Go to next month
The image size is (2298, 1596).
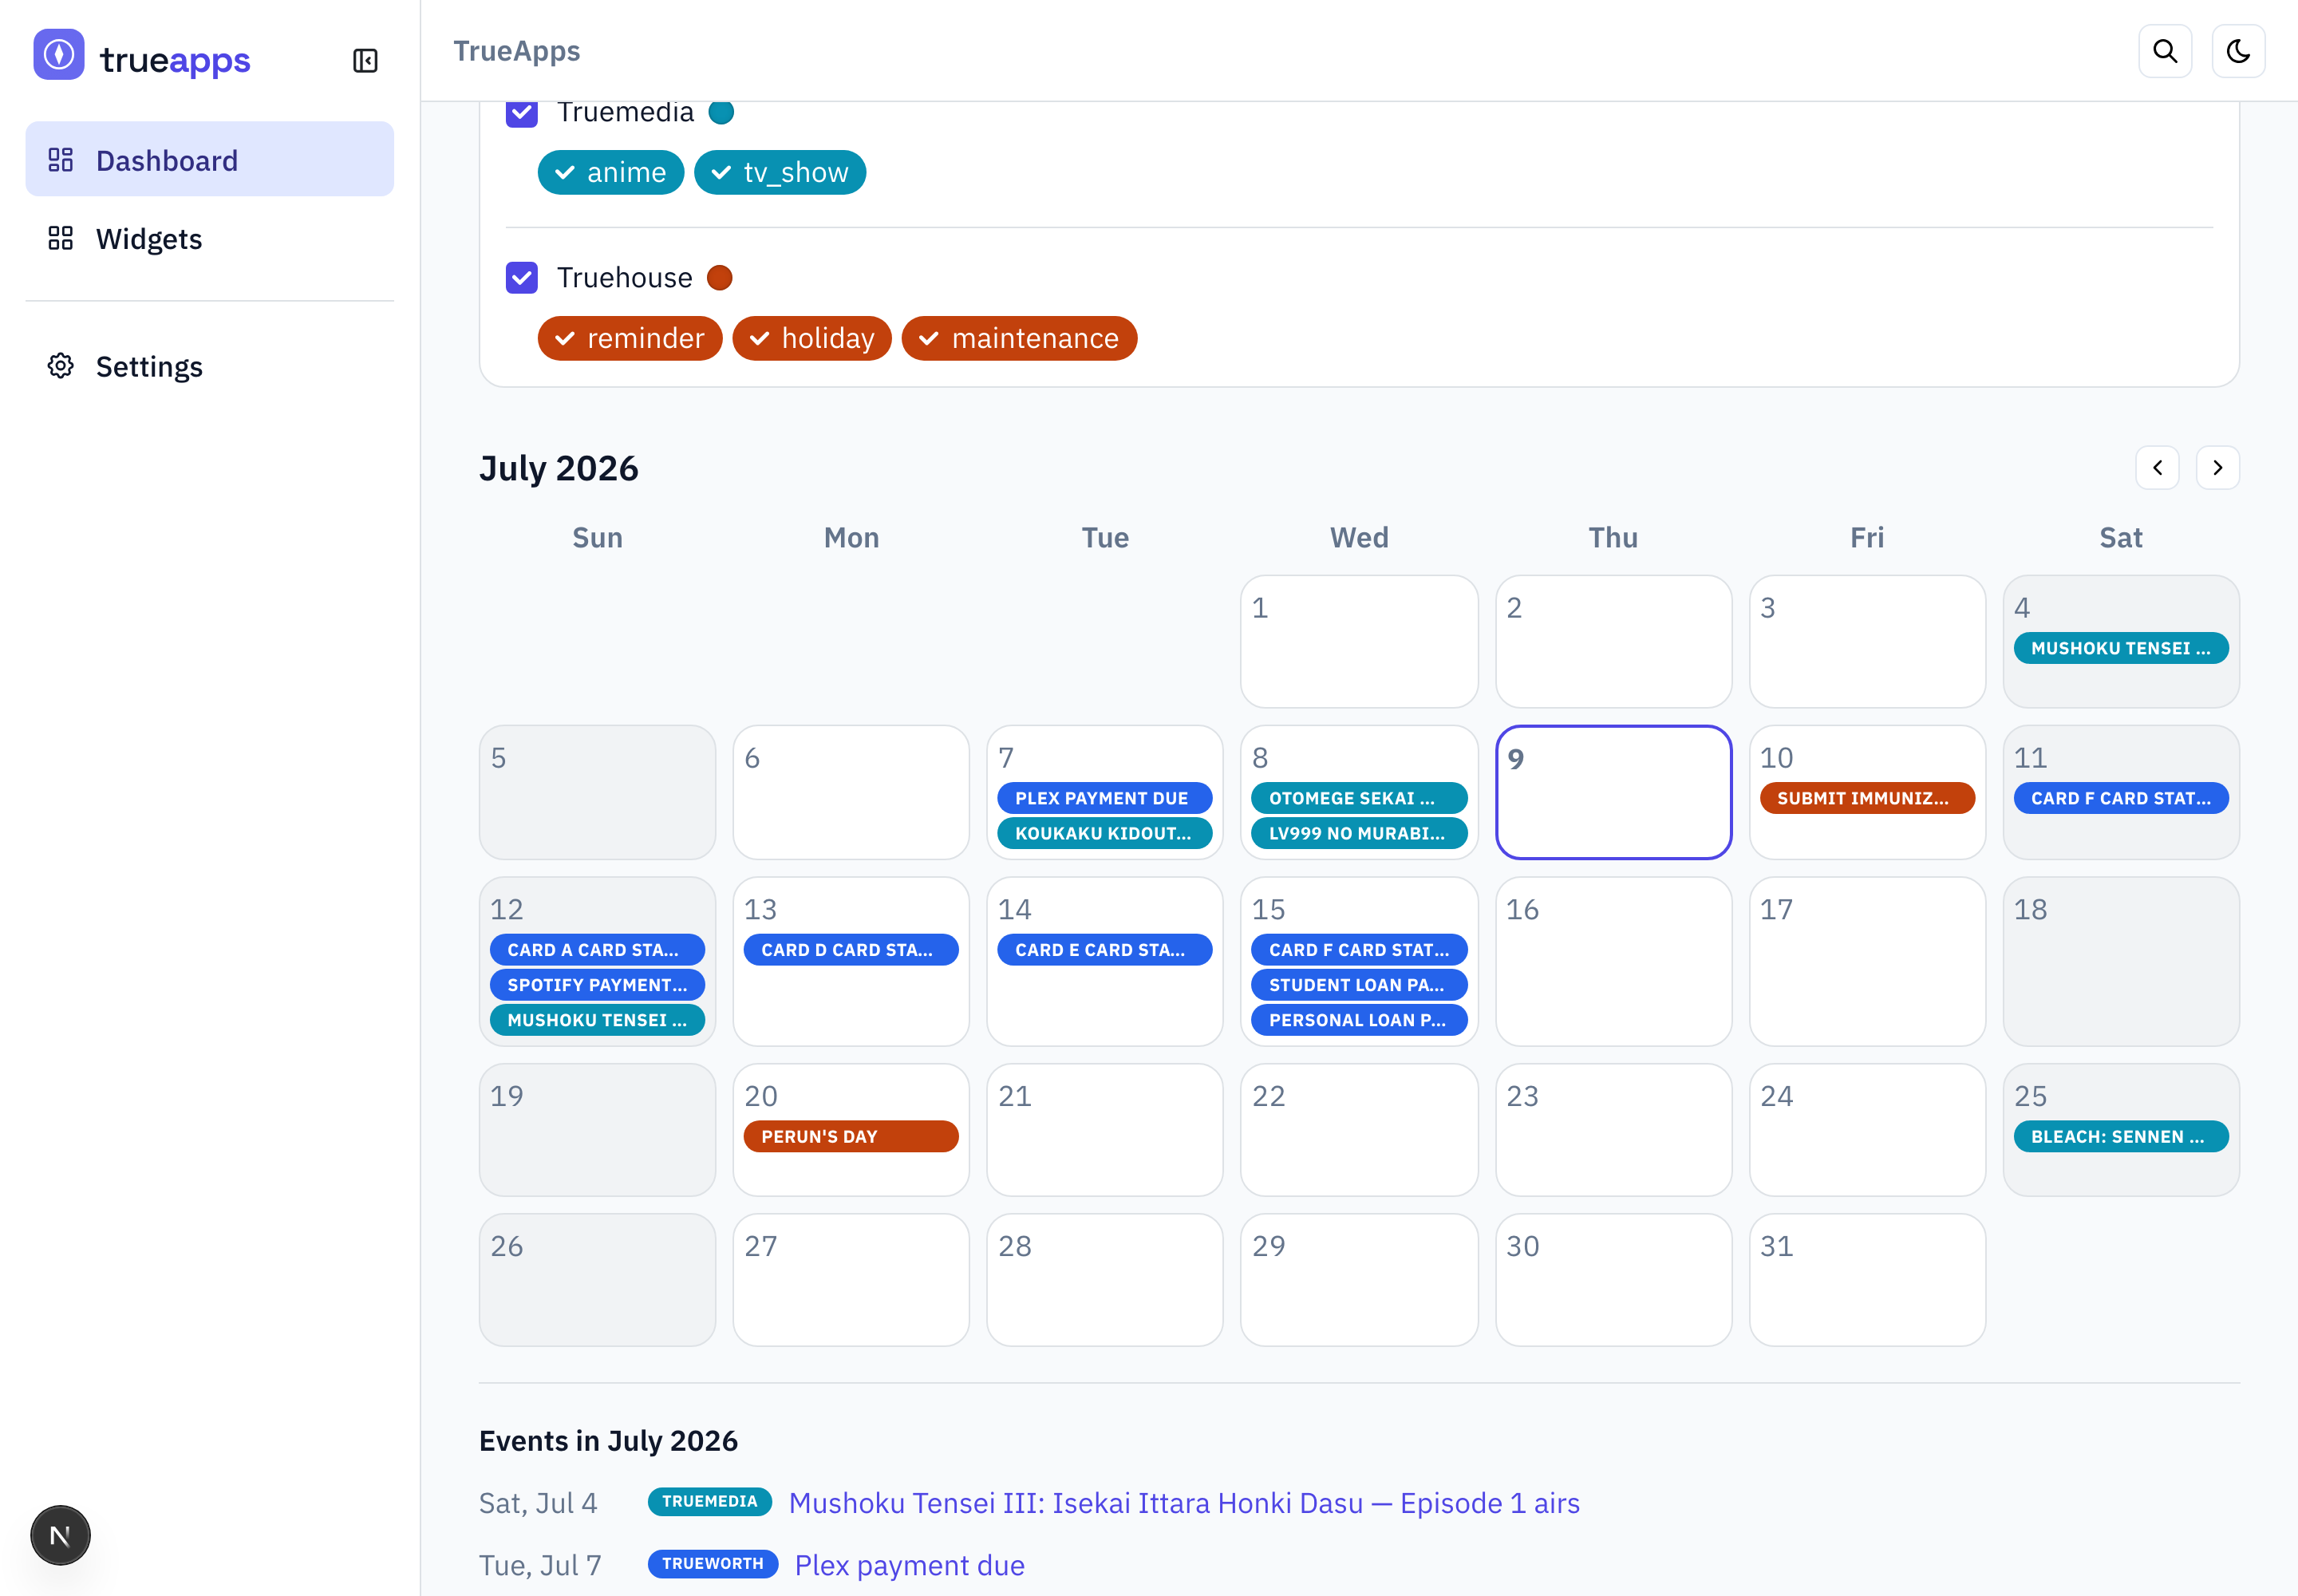tap(2217, 468)
